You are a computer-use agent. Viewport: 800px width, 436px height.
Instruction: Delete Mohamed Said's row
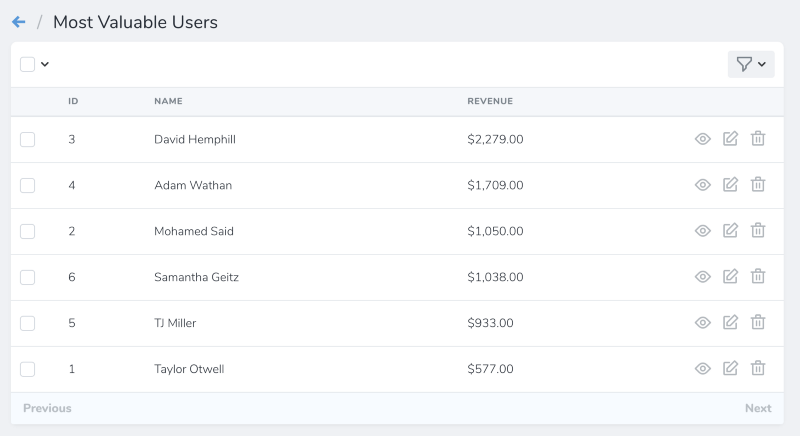pyautogui.click(x=758, y=231)
